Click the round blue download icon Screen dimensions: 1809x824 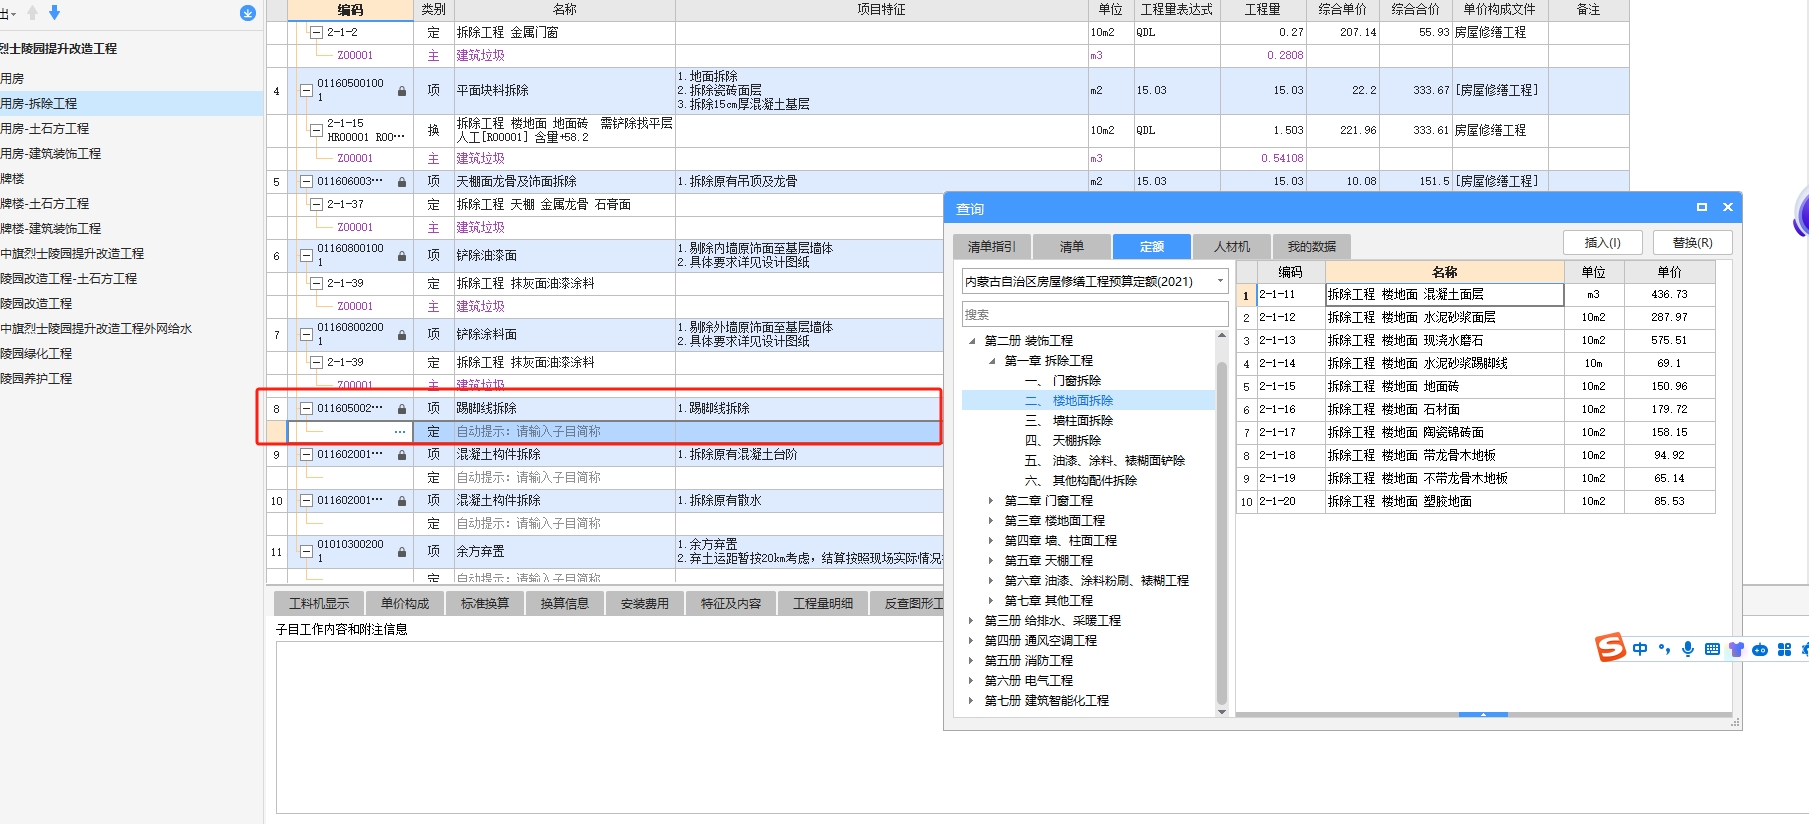[248, 13]
